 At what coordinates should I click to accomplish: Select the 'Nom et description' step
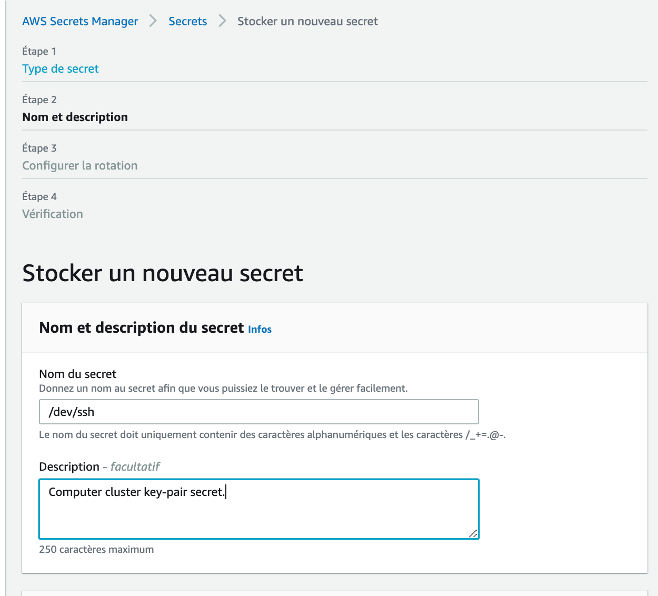[x=75, y=117]
